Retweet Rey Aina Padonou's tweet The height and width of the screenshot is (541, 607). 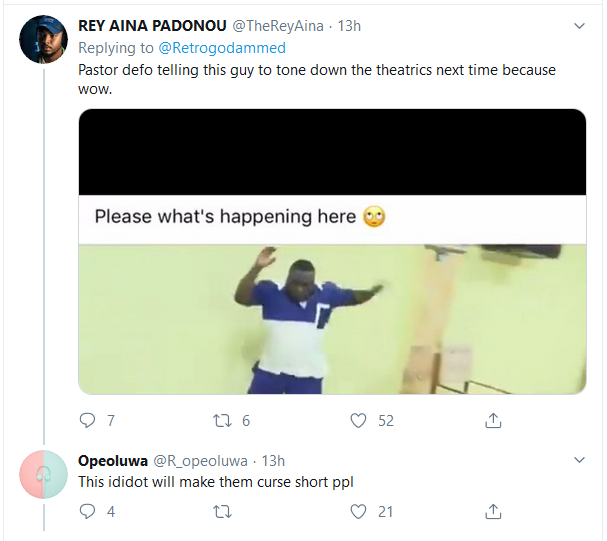click(223, 421)
